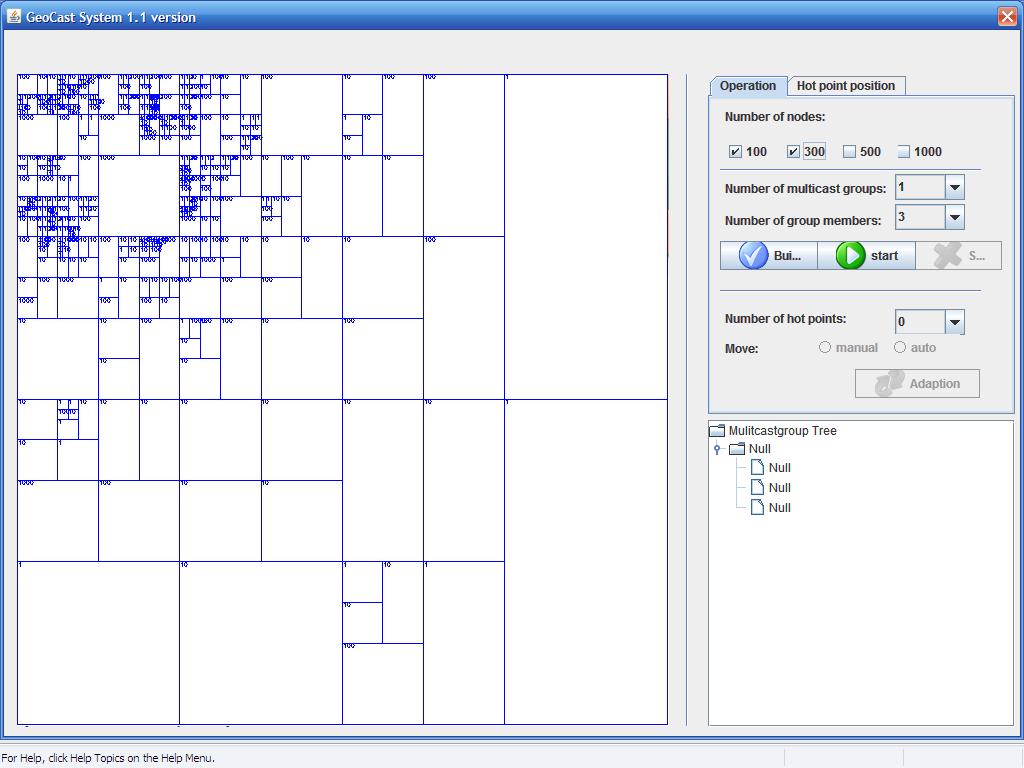Select the Operation tab

tap(748, 86)
